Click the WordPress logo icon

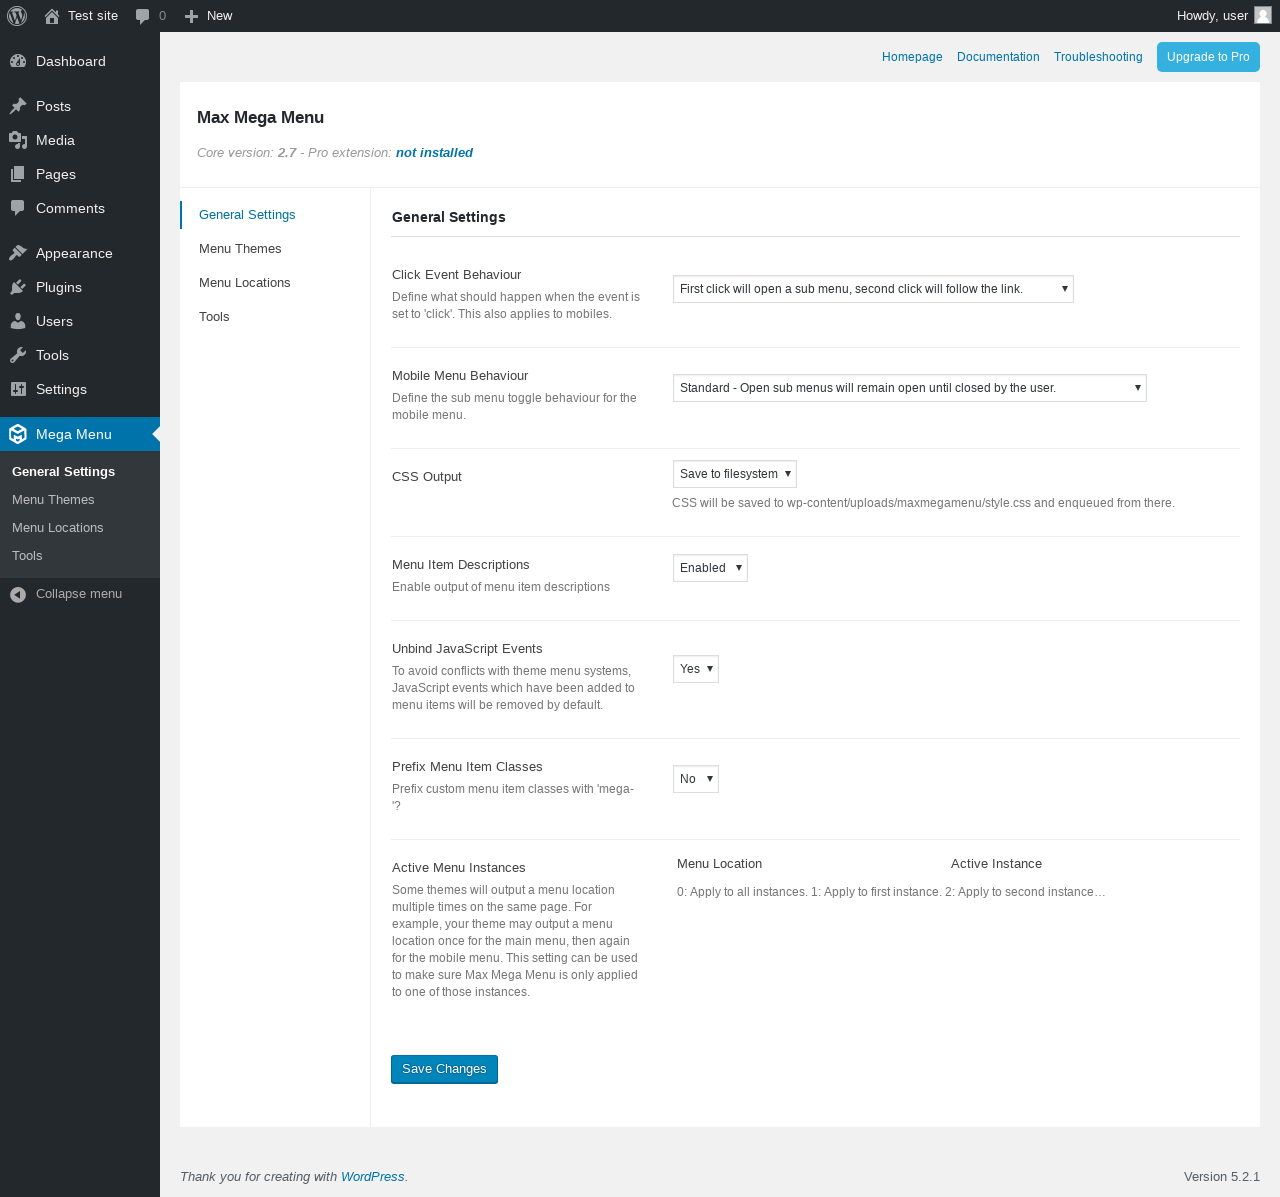(17, 16)
